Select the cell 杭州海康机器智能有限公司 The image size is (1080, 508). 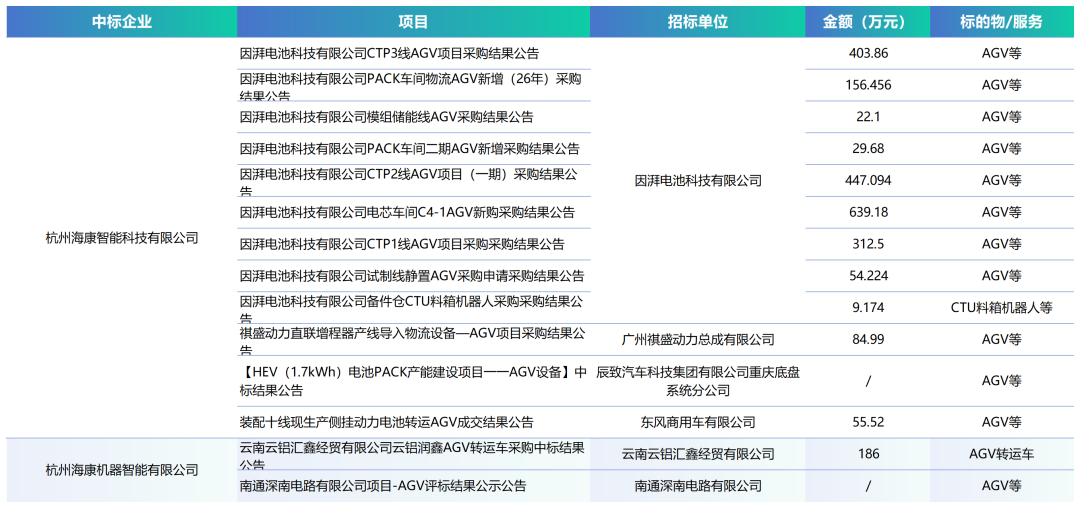[x=122, y=470]
